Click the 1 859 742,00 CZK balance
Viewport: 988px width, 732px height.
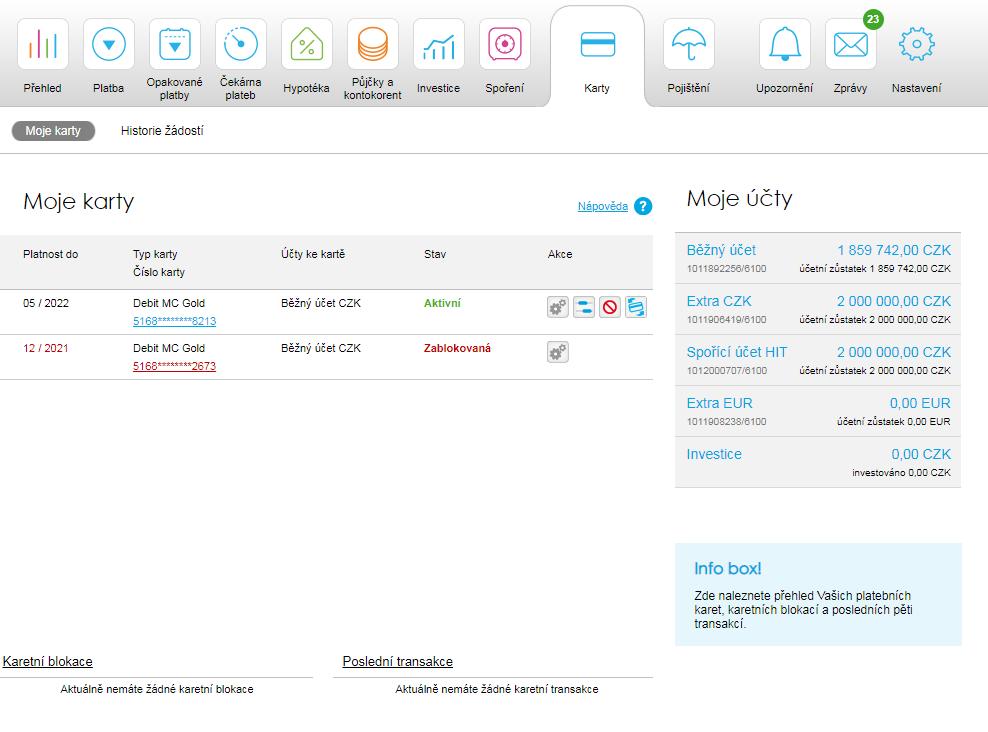click(x=893, y=250)
